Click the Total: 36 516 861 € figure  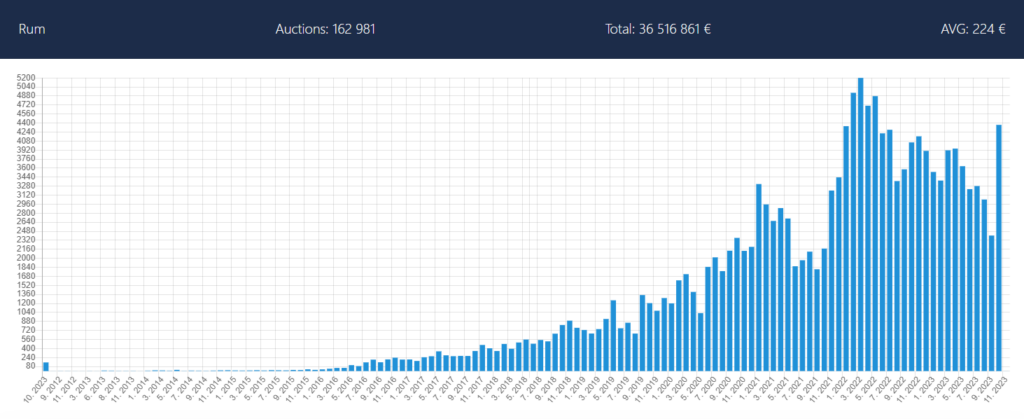pyautogui.click(x=657, y=29)
